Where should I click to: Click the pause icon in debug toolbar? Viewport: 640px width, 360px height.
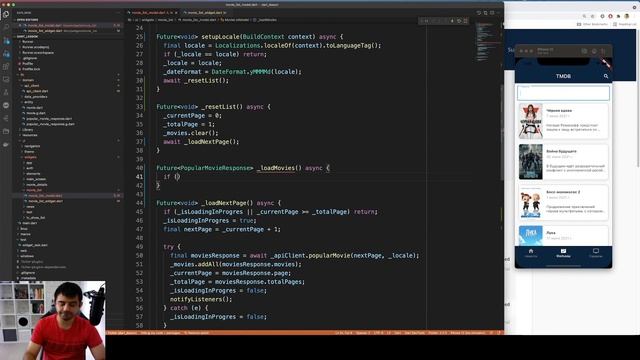click(x=427, y=21)
